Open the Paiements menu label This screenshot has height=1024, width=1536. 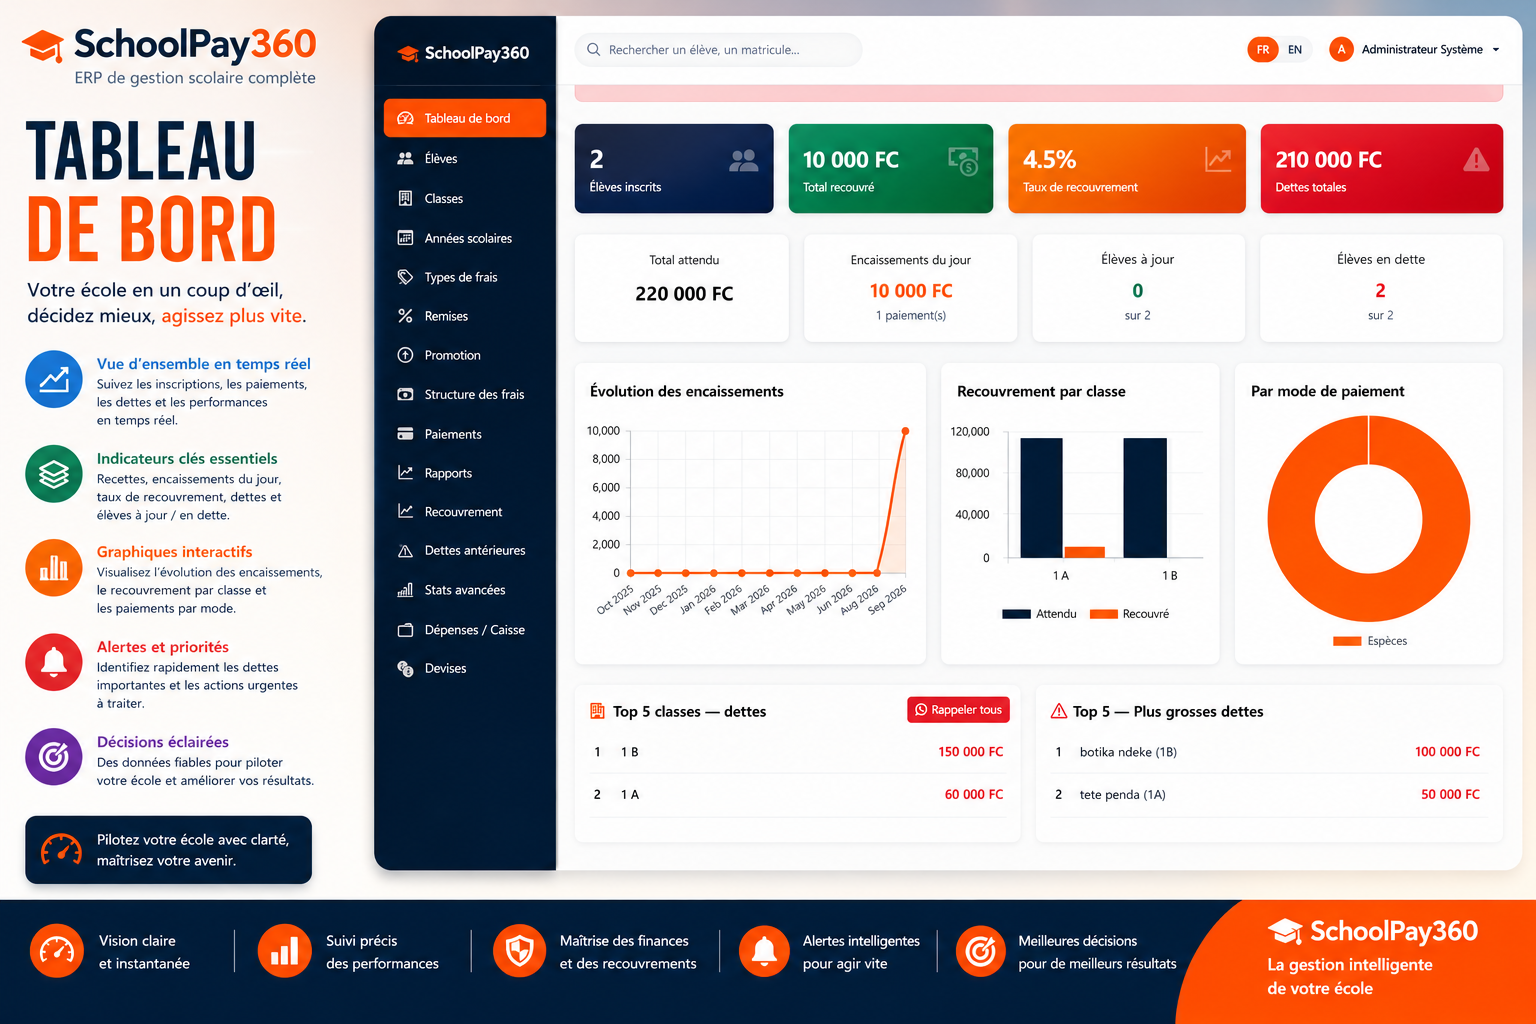453,434
